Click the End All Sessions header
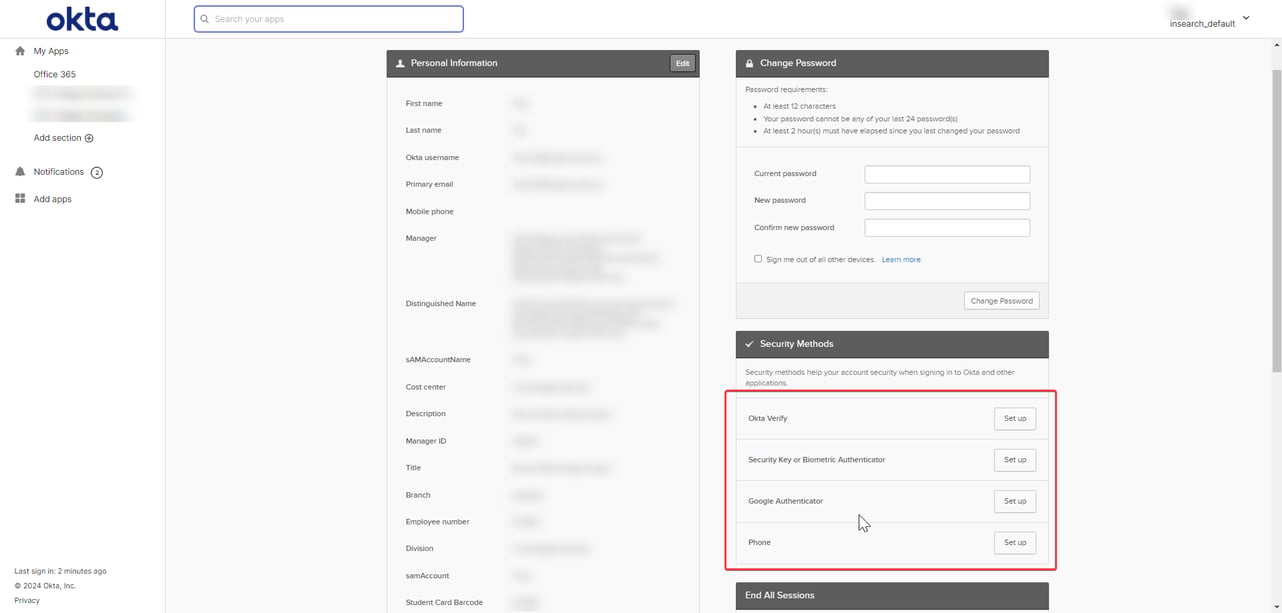This screenshot has width=1282, height=613. pyautogui.click(x=892, y=596)
